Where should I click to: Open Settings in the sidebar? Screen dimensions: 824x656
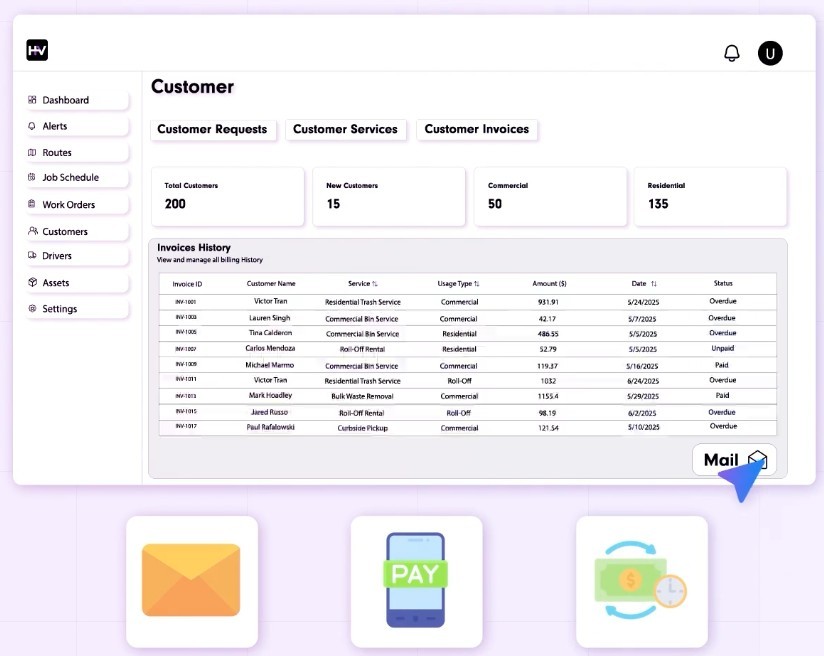click(60, 309)
